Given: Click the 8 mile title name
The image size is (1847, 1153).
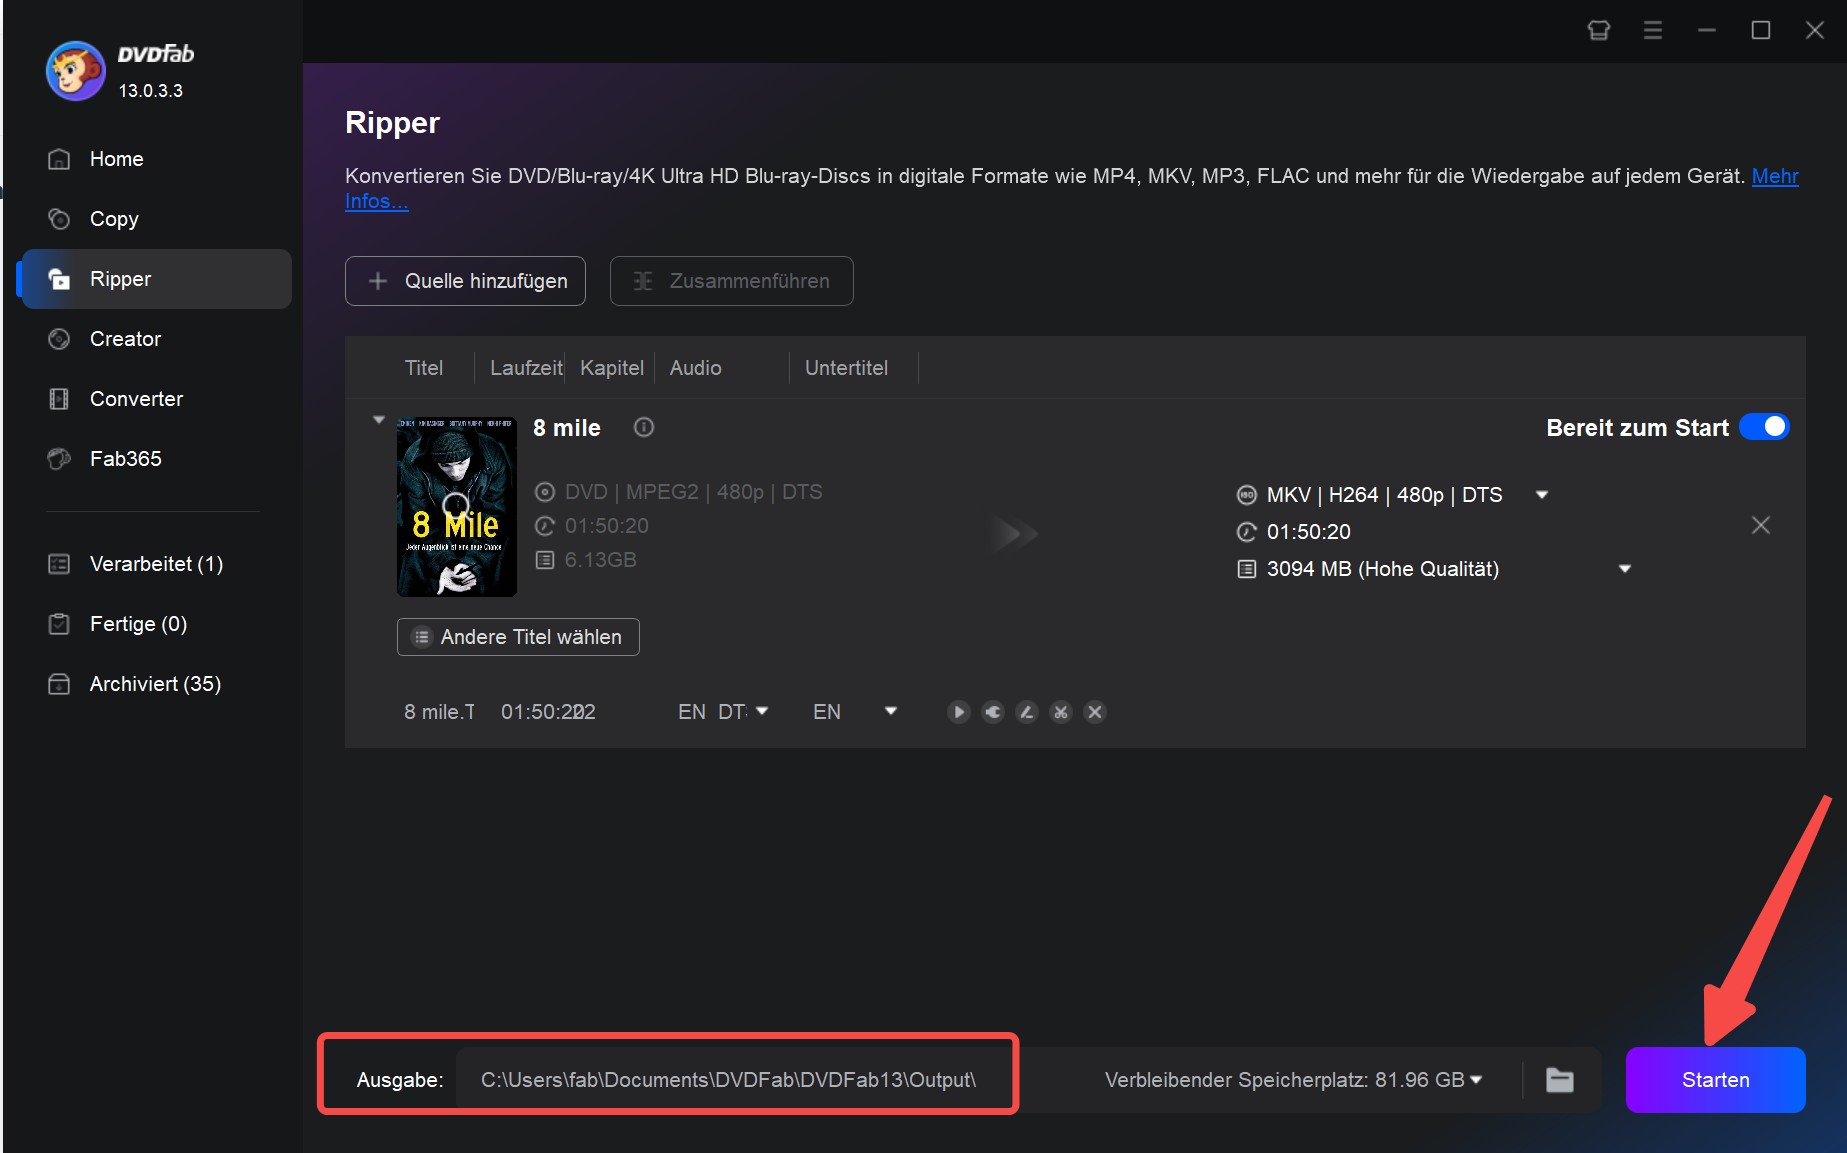Looking at the screenshot, I should pos(567,428).
